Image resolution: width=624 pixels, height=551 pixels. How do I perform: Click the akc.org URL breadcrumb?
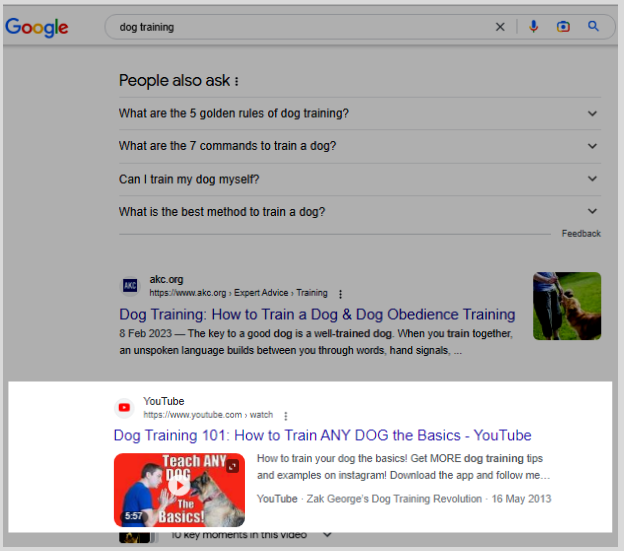pos(238,293)
